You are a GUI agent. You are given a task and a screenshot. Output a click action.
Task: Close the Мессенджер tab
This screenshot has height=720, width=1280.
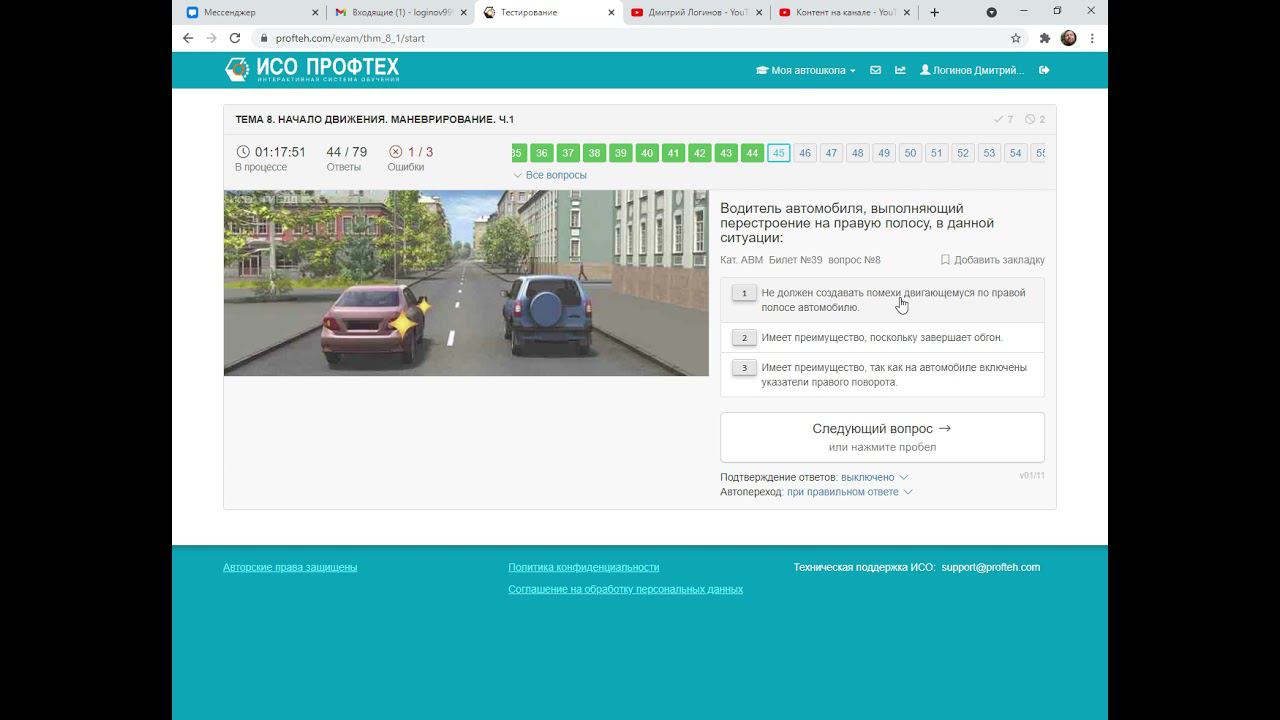(315, 12)
